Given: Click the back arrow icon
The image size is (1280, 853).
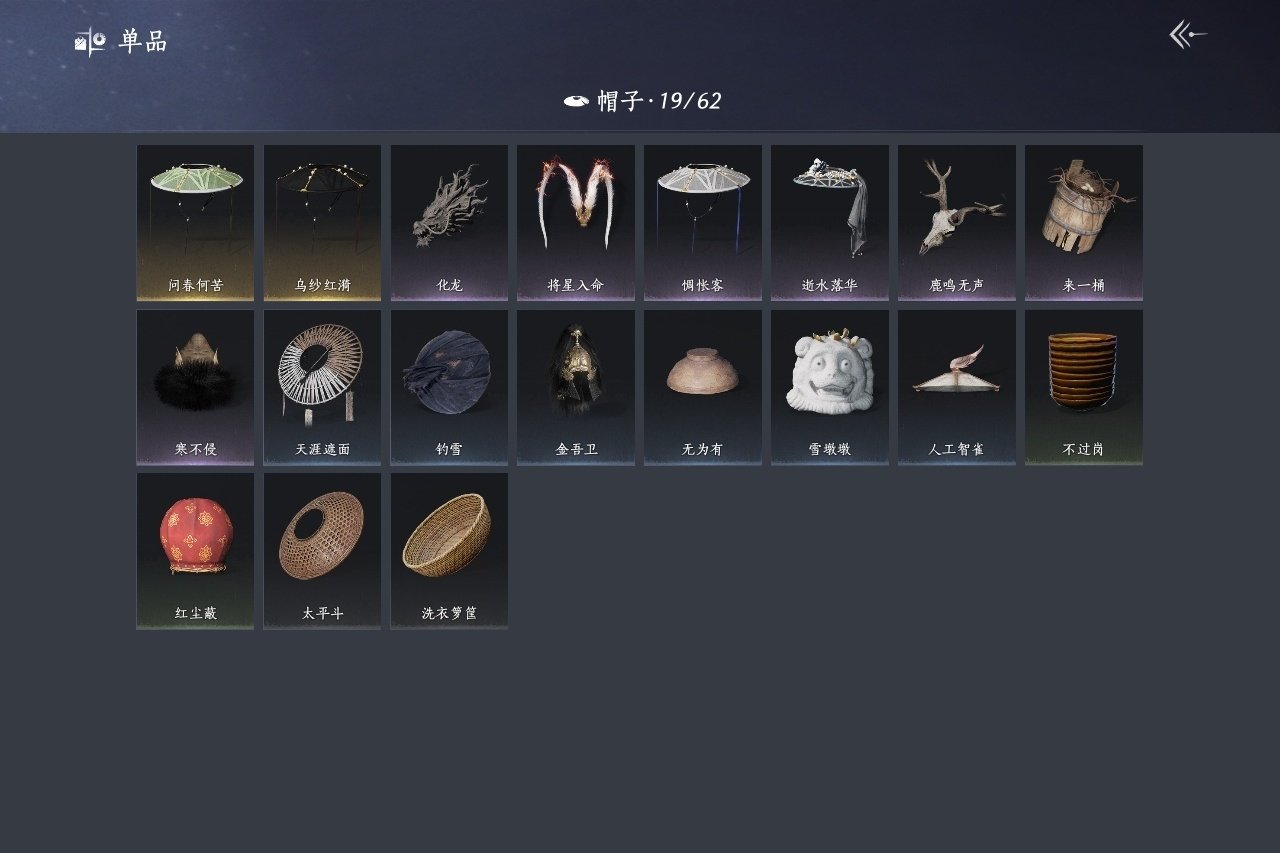Looking at the screenshot, I should (x=1188, y=35).
